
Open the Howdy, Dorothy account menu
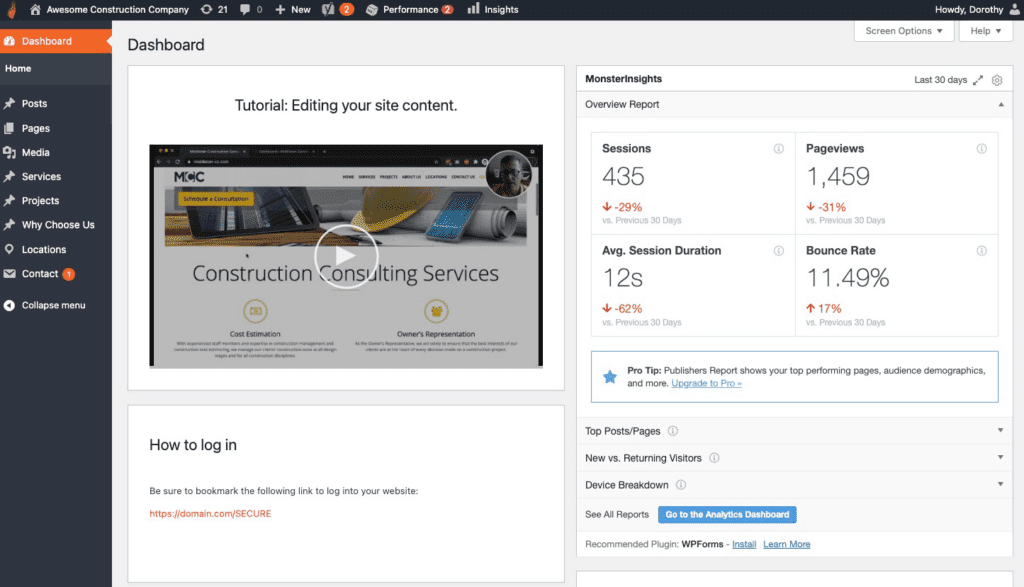972,9
